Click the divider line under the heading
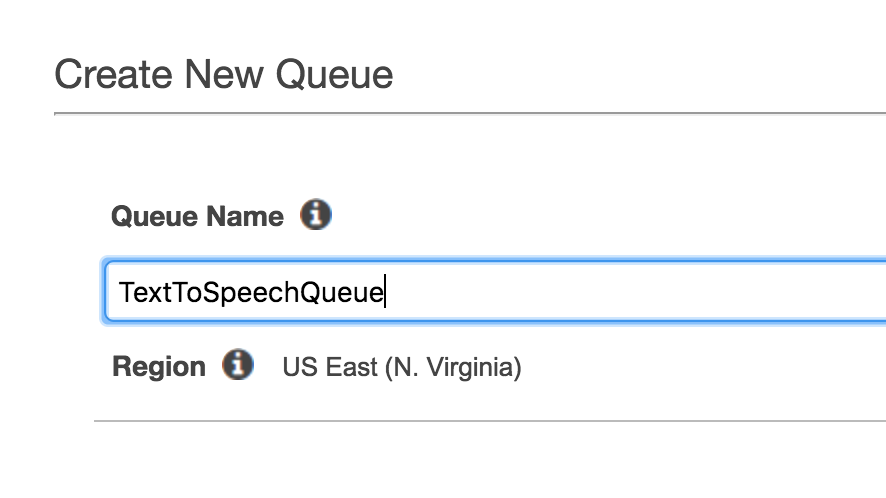This screenshot has width=886, height=498. coord(470,114)
